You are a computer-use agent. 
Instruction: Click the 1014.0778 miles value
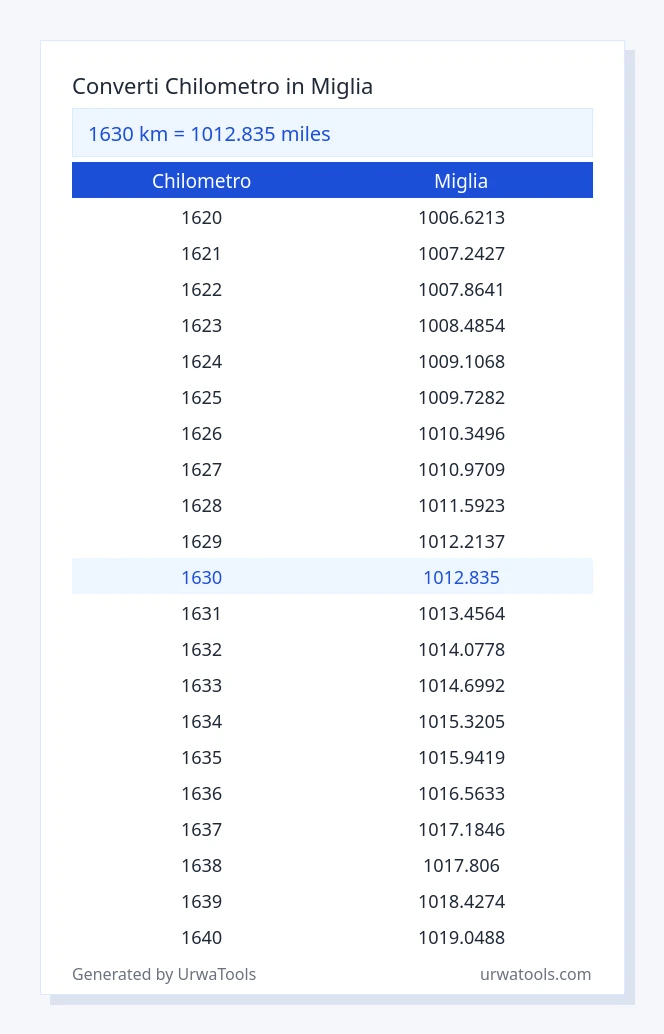click(x=461, y=650)
